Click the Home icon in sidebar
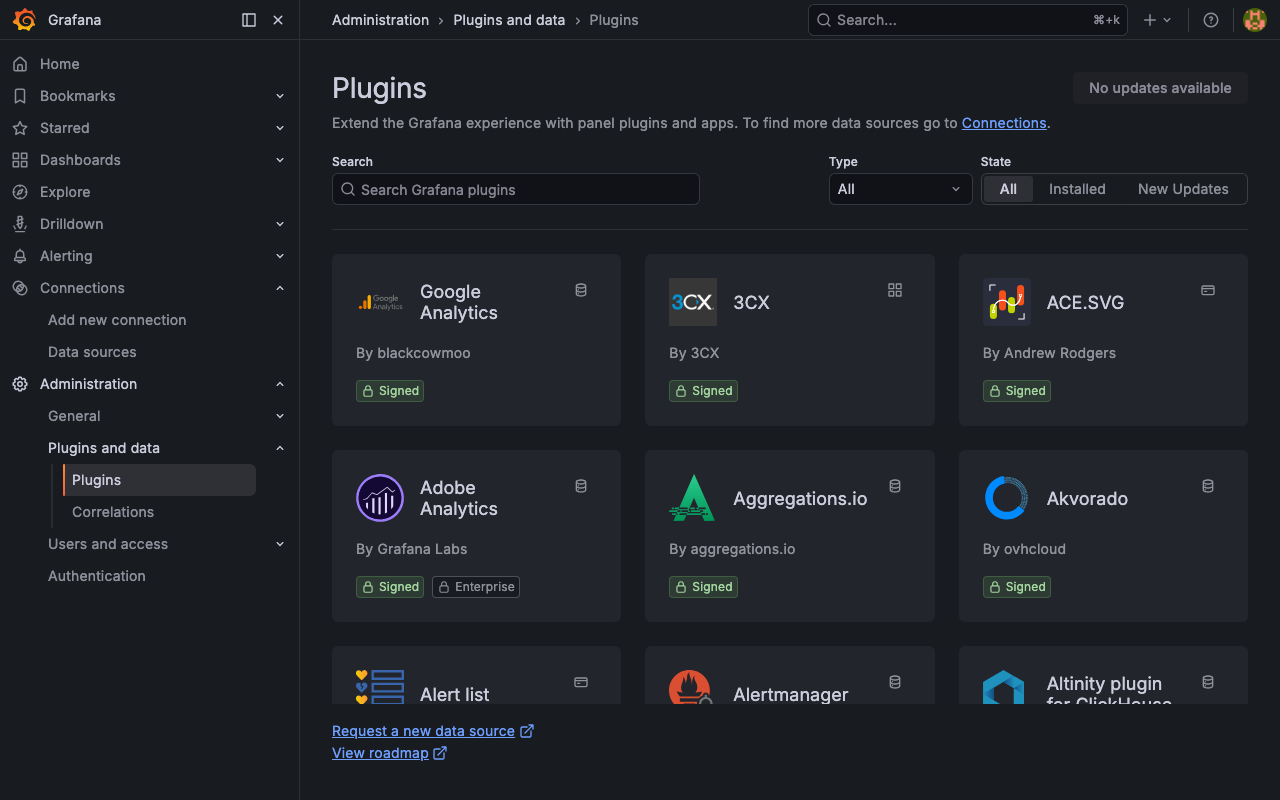This screenshot has height=800, width=1280. pyautogui.click(x=20, y=64)
